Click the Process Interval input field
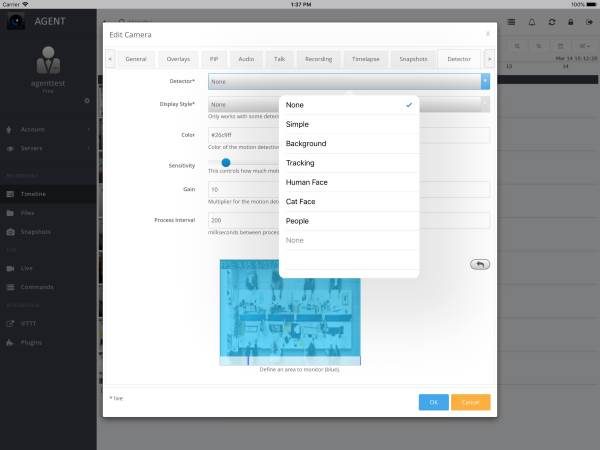This screenshot has width=600, height=450. (349, 220)
